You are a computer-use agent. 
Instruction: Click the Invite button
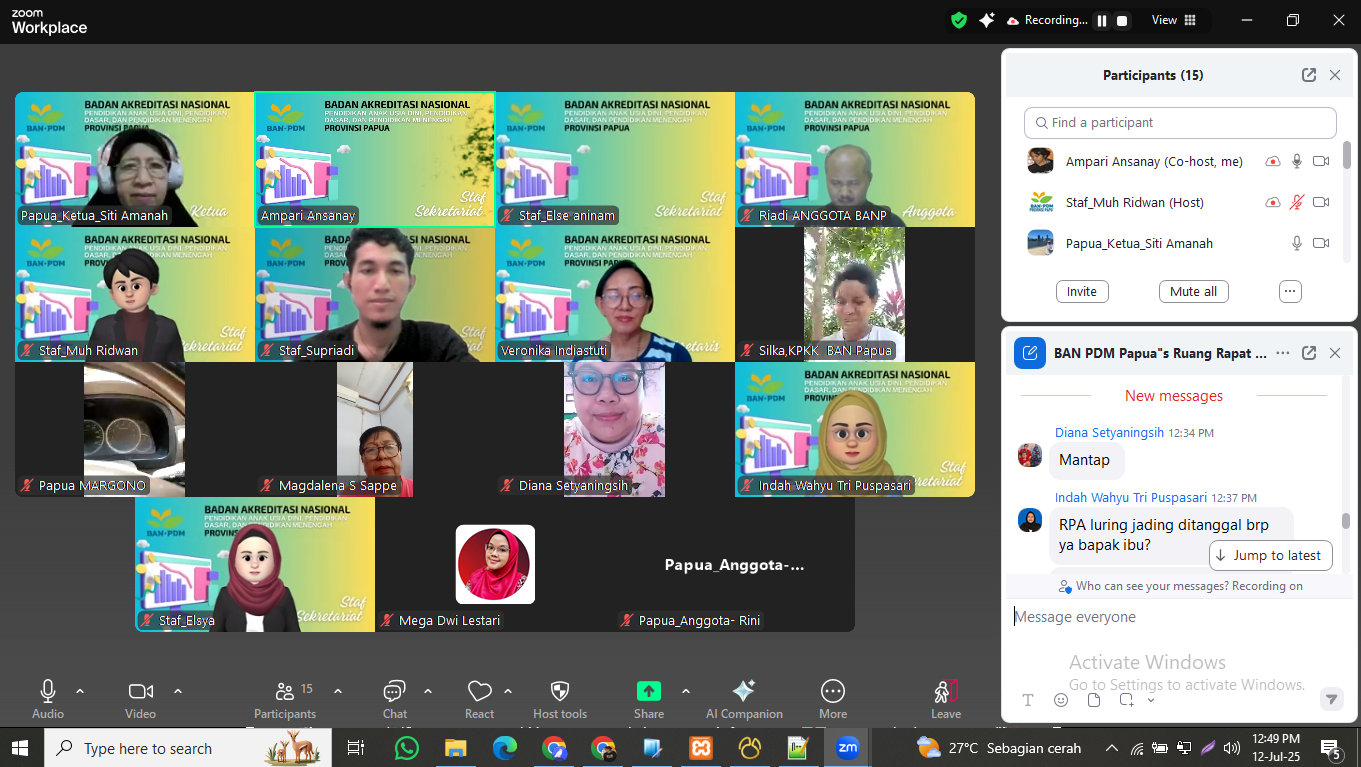[x=1081, y=291]
